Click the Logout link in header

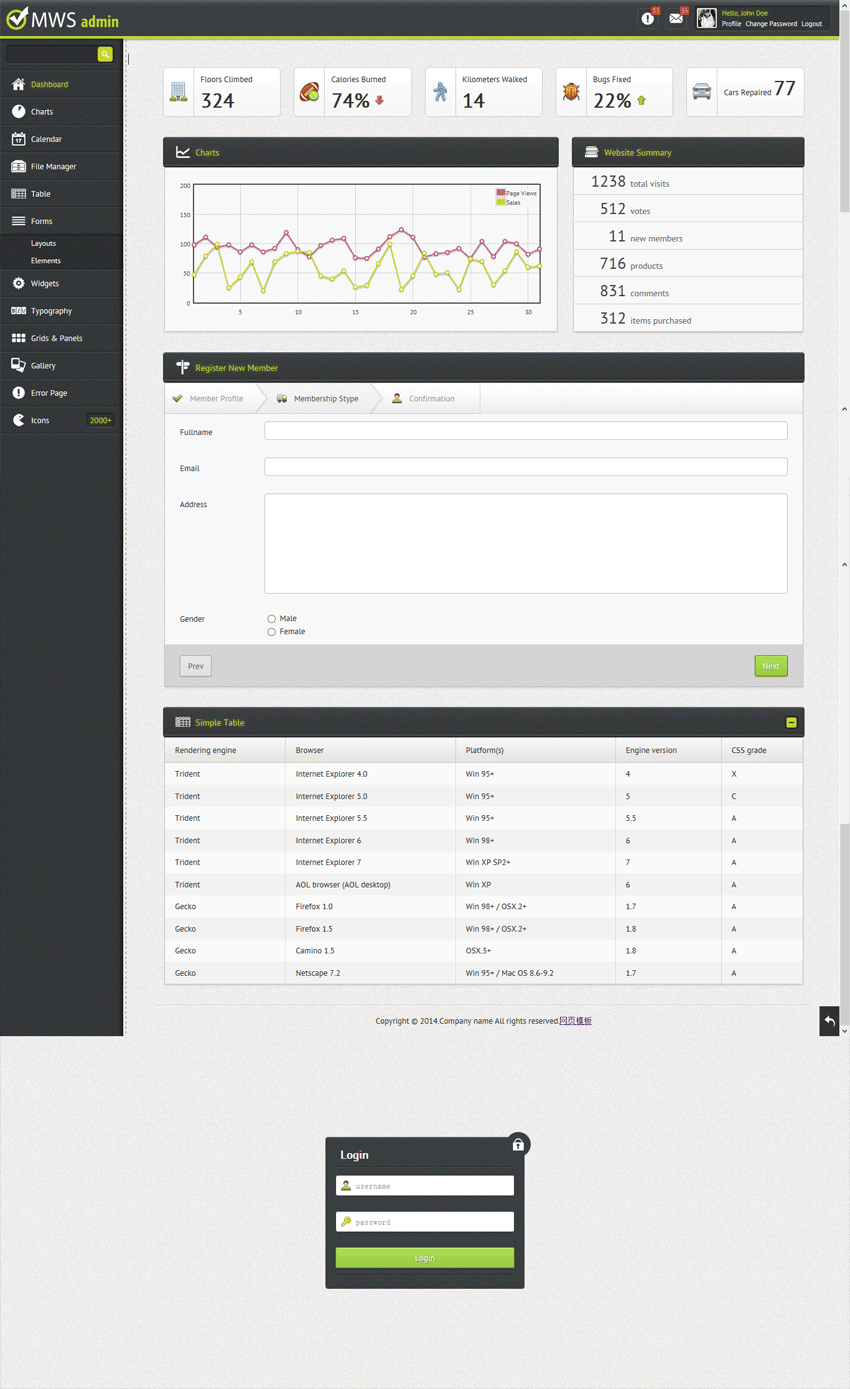tap(811, 24)
